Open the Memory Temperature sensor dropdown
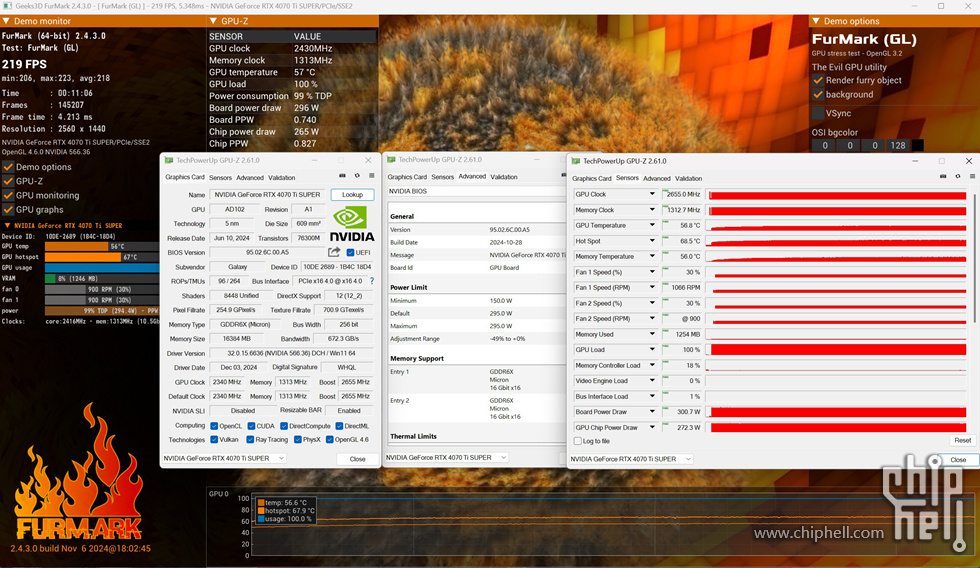The height and width of the screenshot is (568, 980). (x=652, y=256)
